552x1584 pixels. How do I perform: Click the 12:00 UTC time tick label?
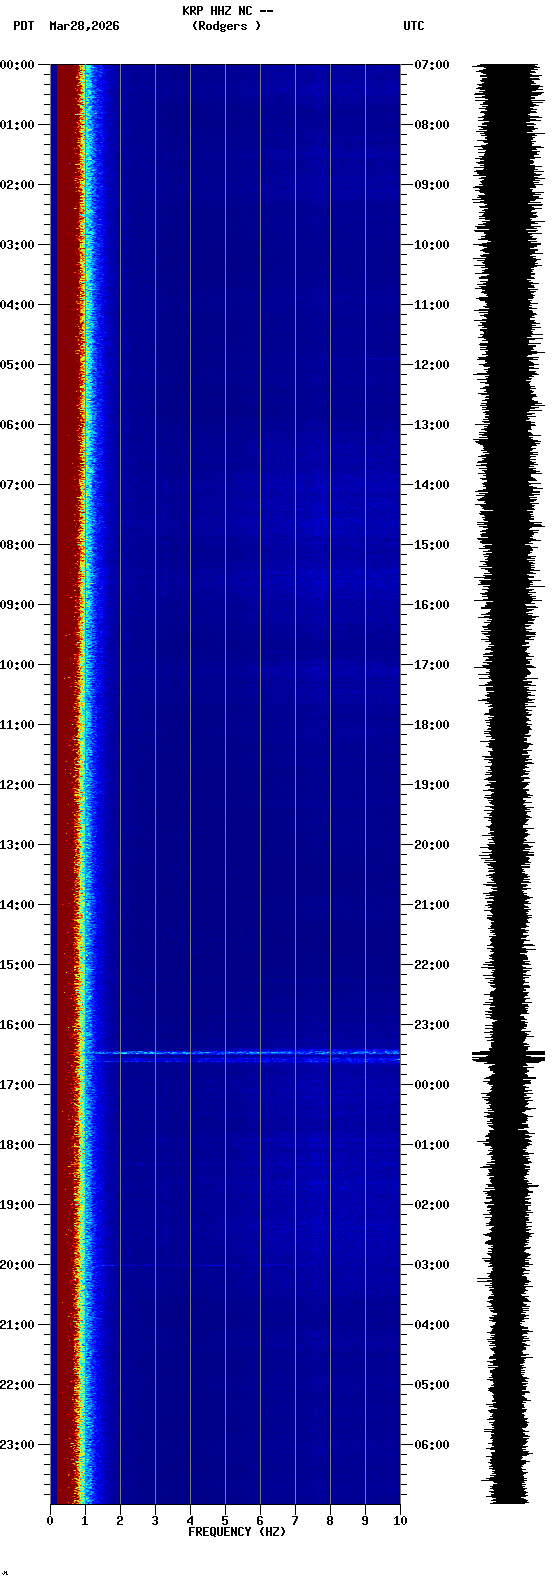[x=432, y=365]
